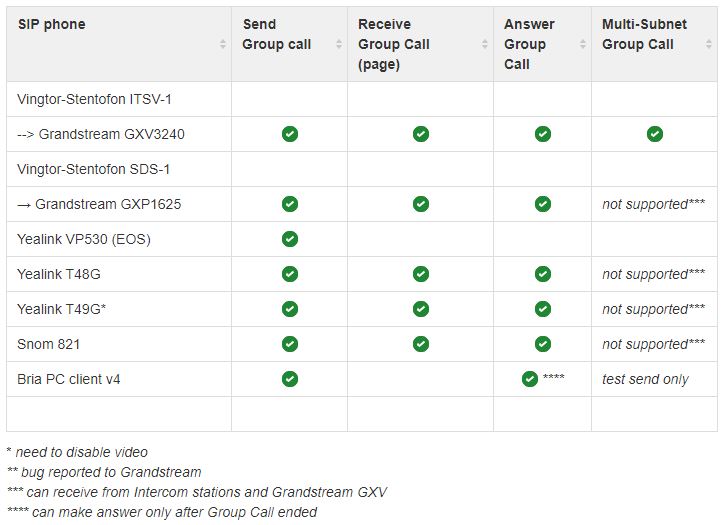Click Send Group call checkmark for Grandstream GXV3240

[x=290, y=134]
